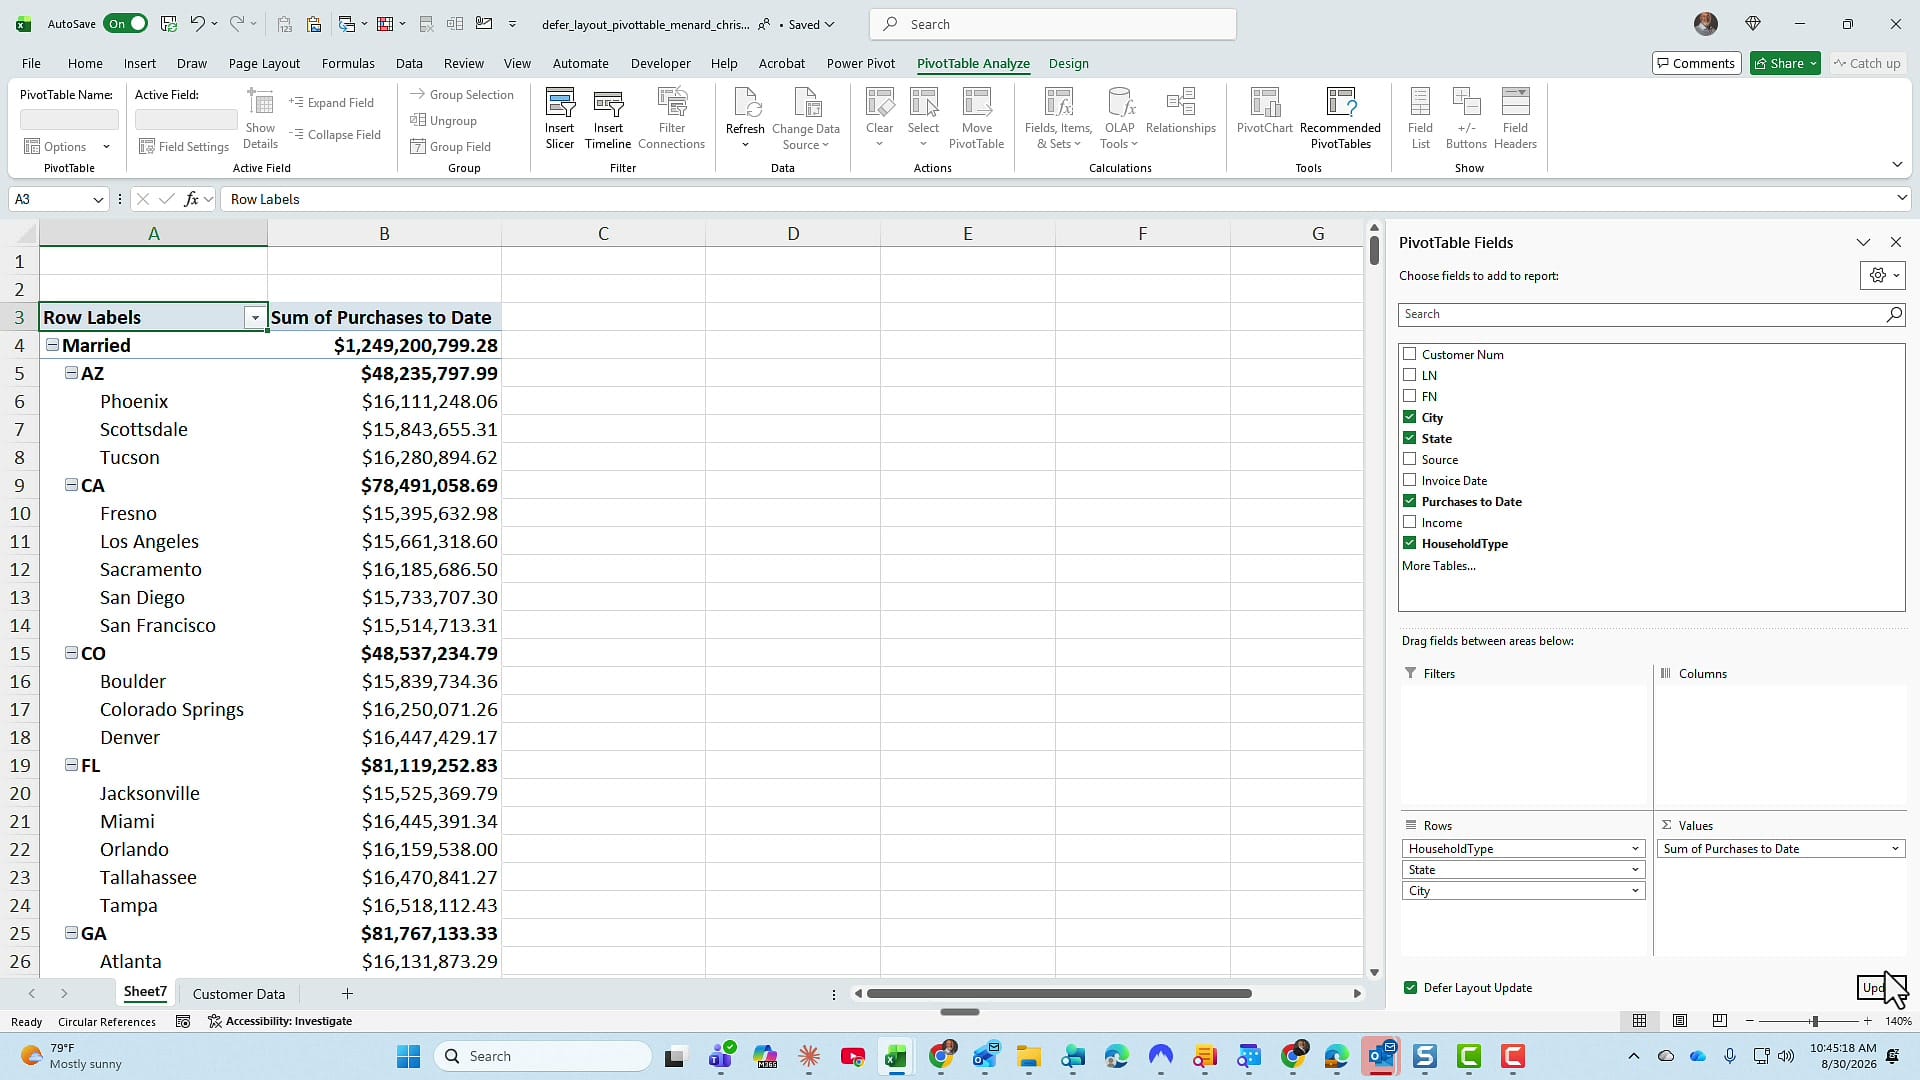The height and width of the screenshot is (1080, 1920).
Task: Uncheck the City field
Action: pos(1409,417)
